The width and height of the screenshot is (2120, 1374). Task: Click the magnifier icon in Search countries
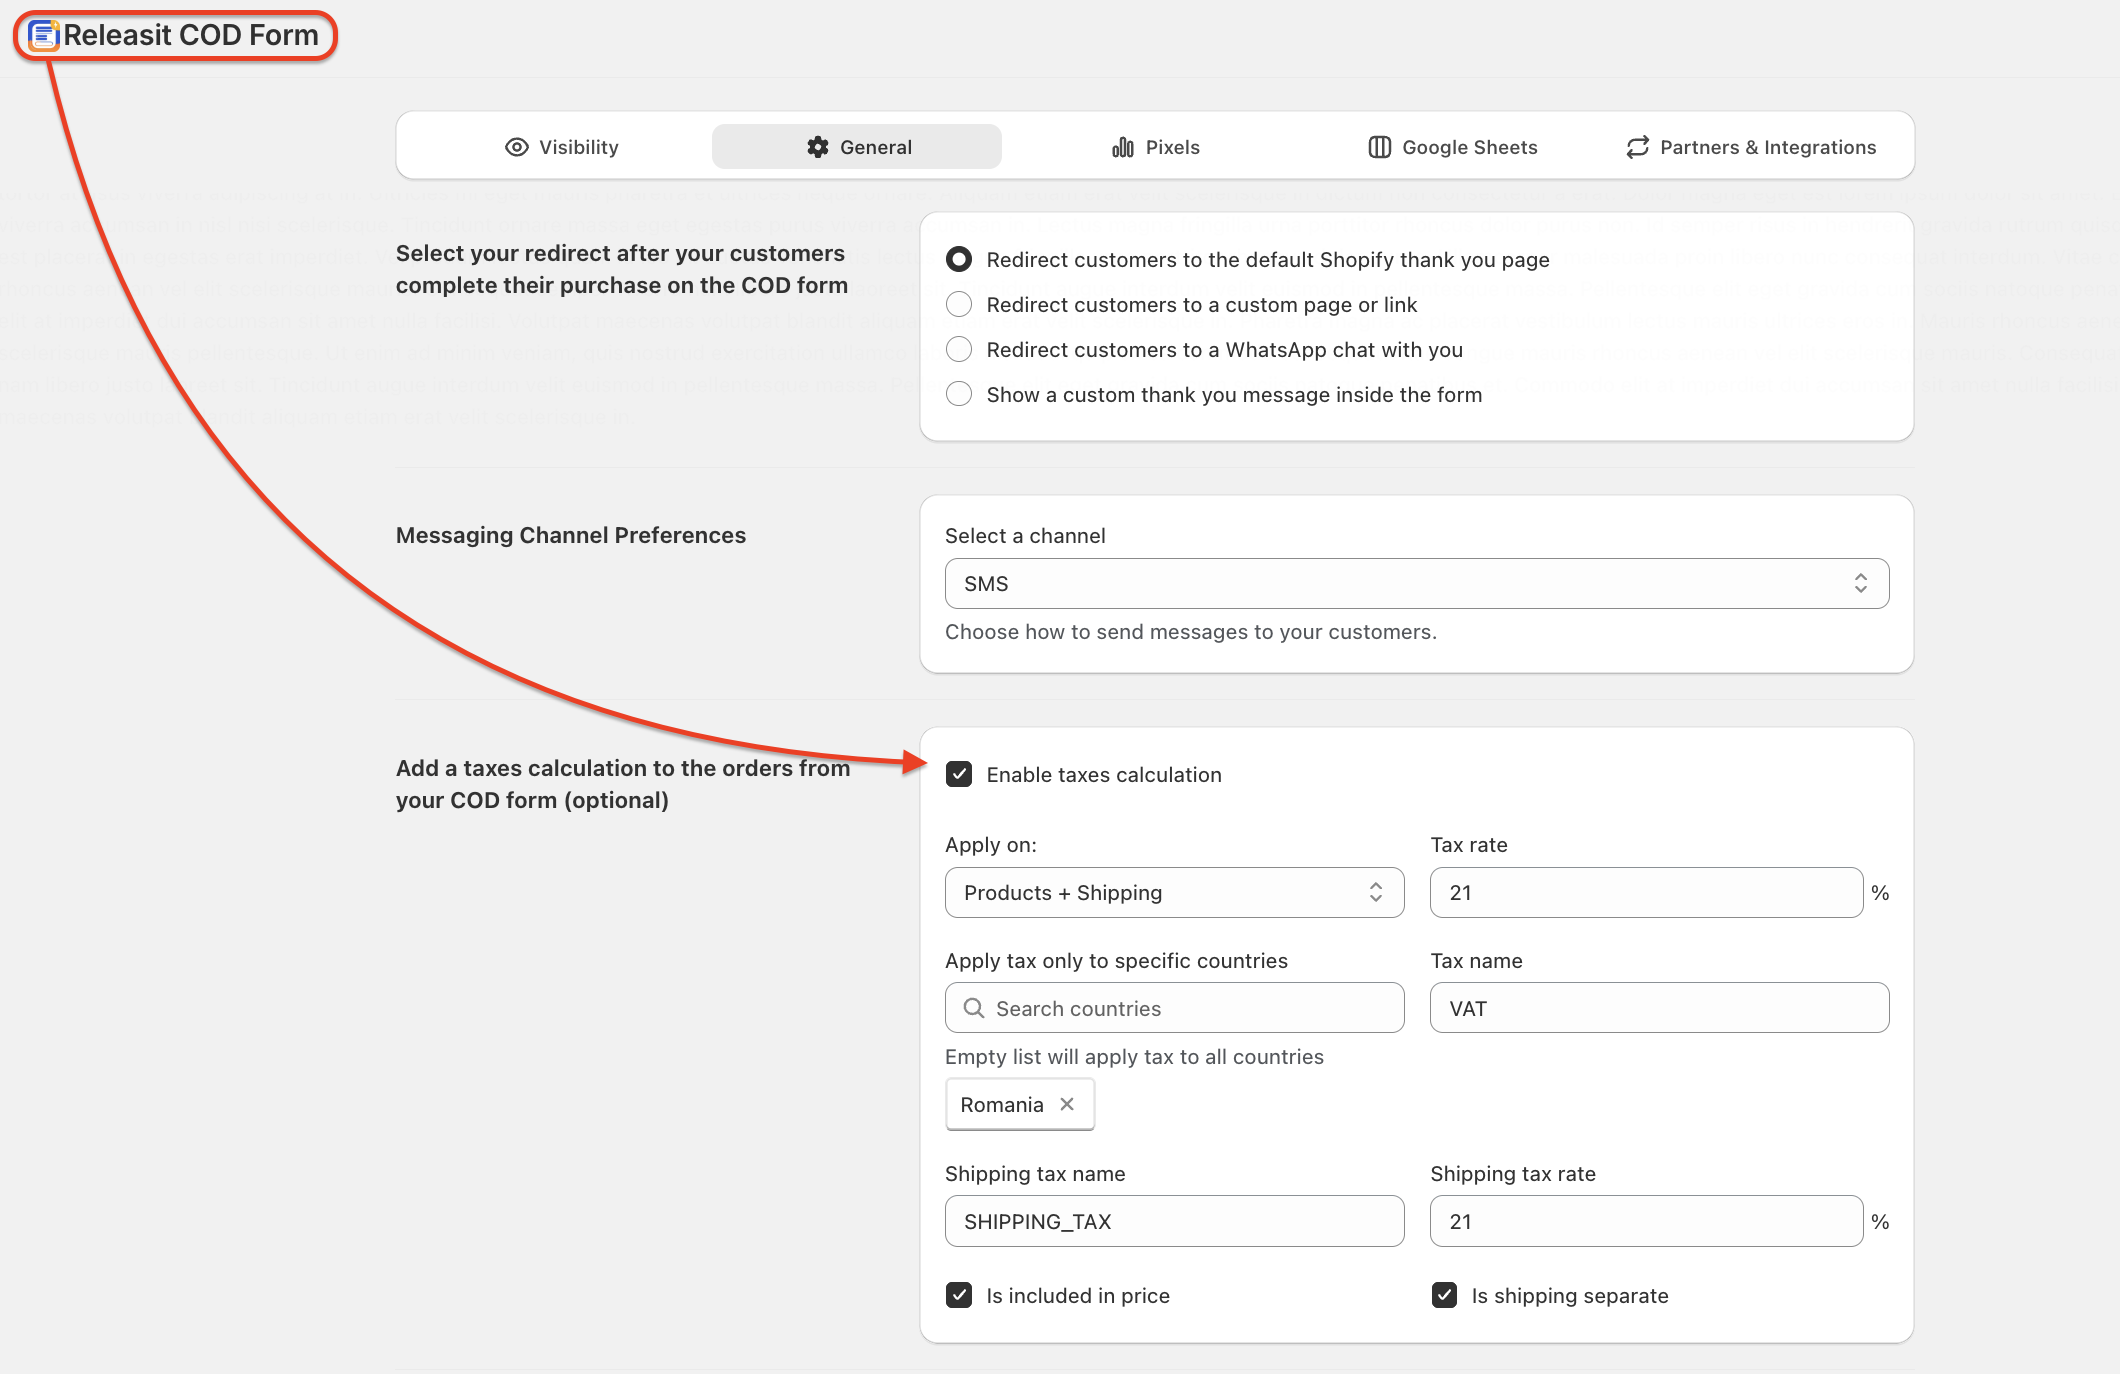(x=973, y=1008)
